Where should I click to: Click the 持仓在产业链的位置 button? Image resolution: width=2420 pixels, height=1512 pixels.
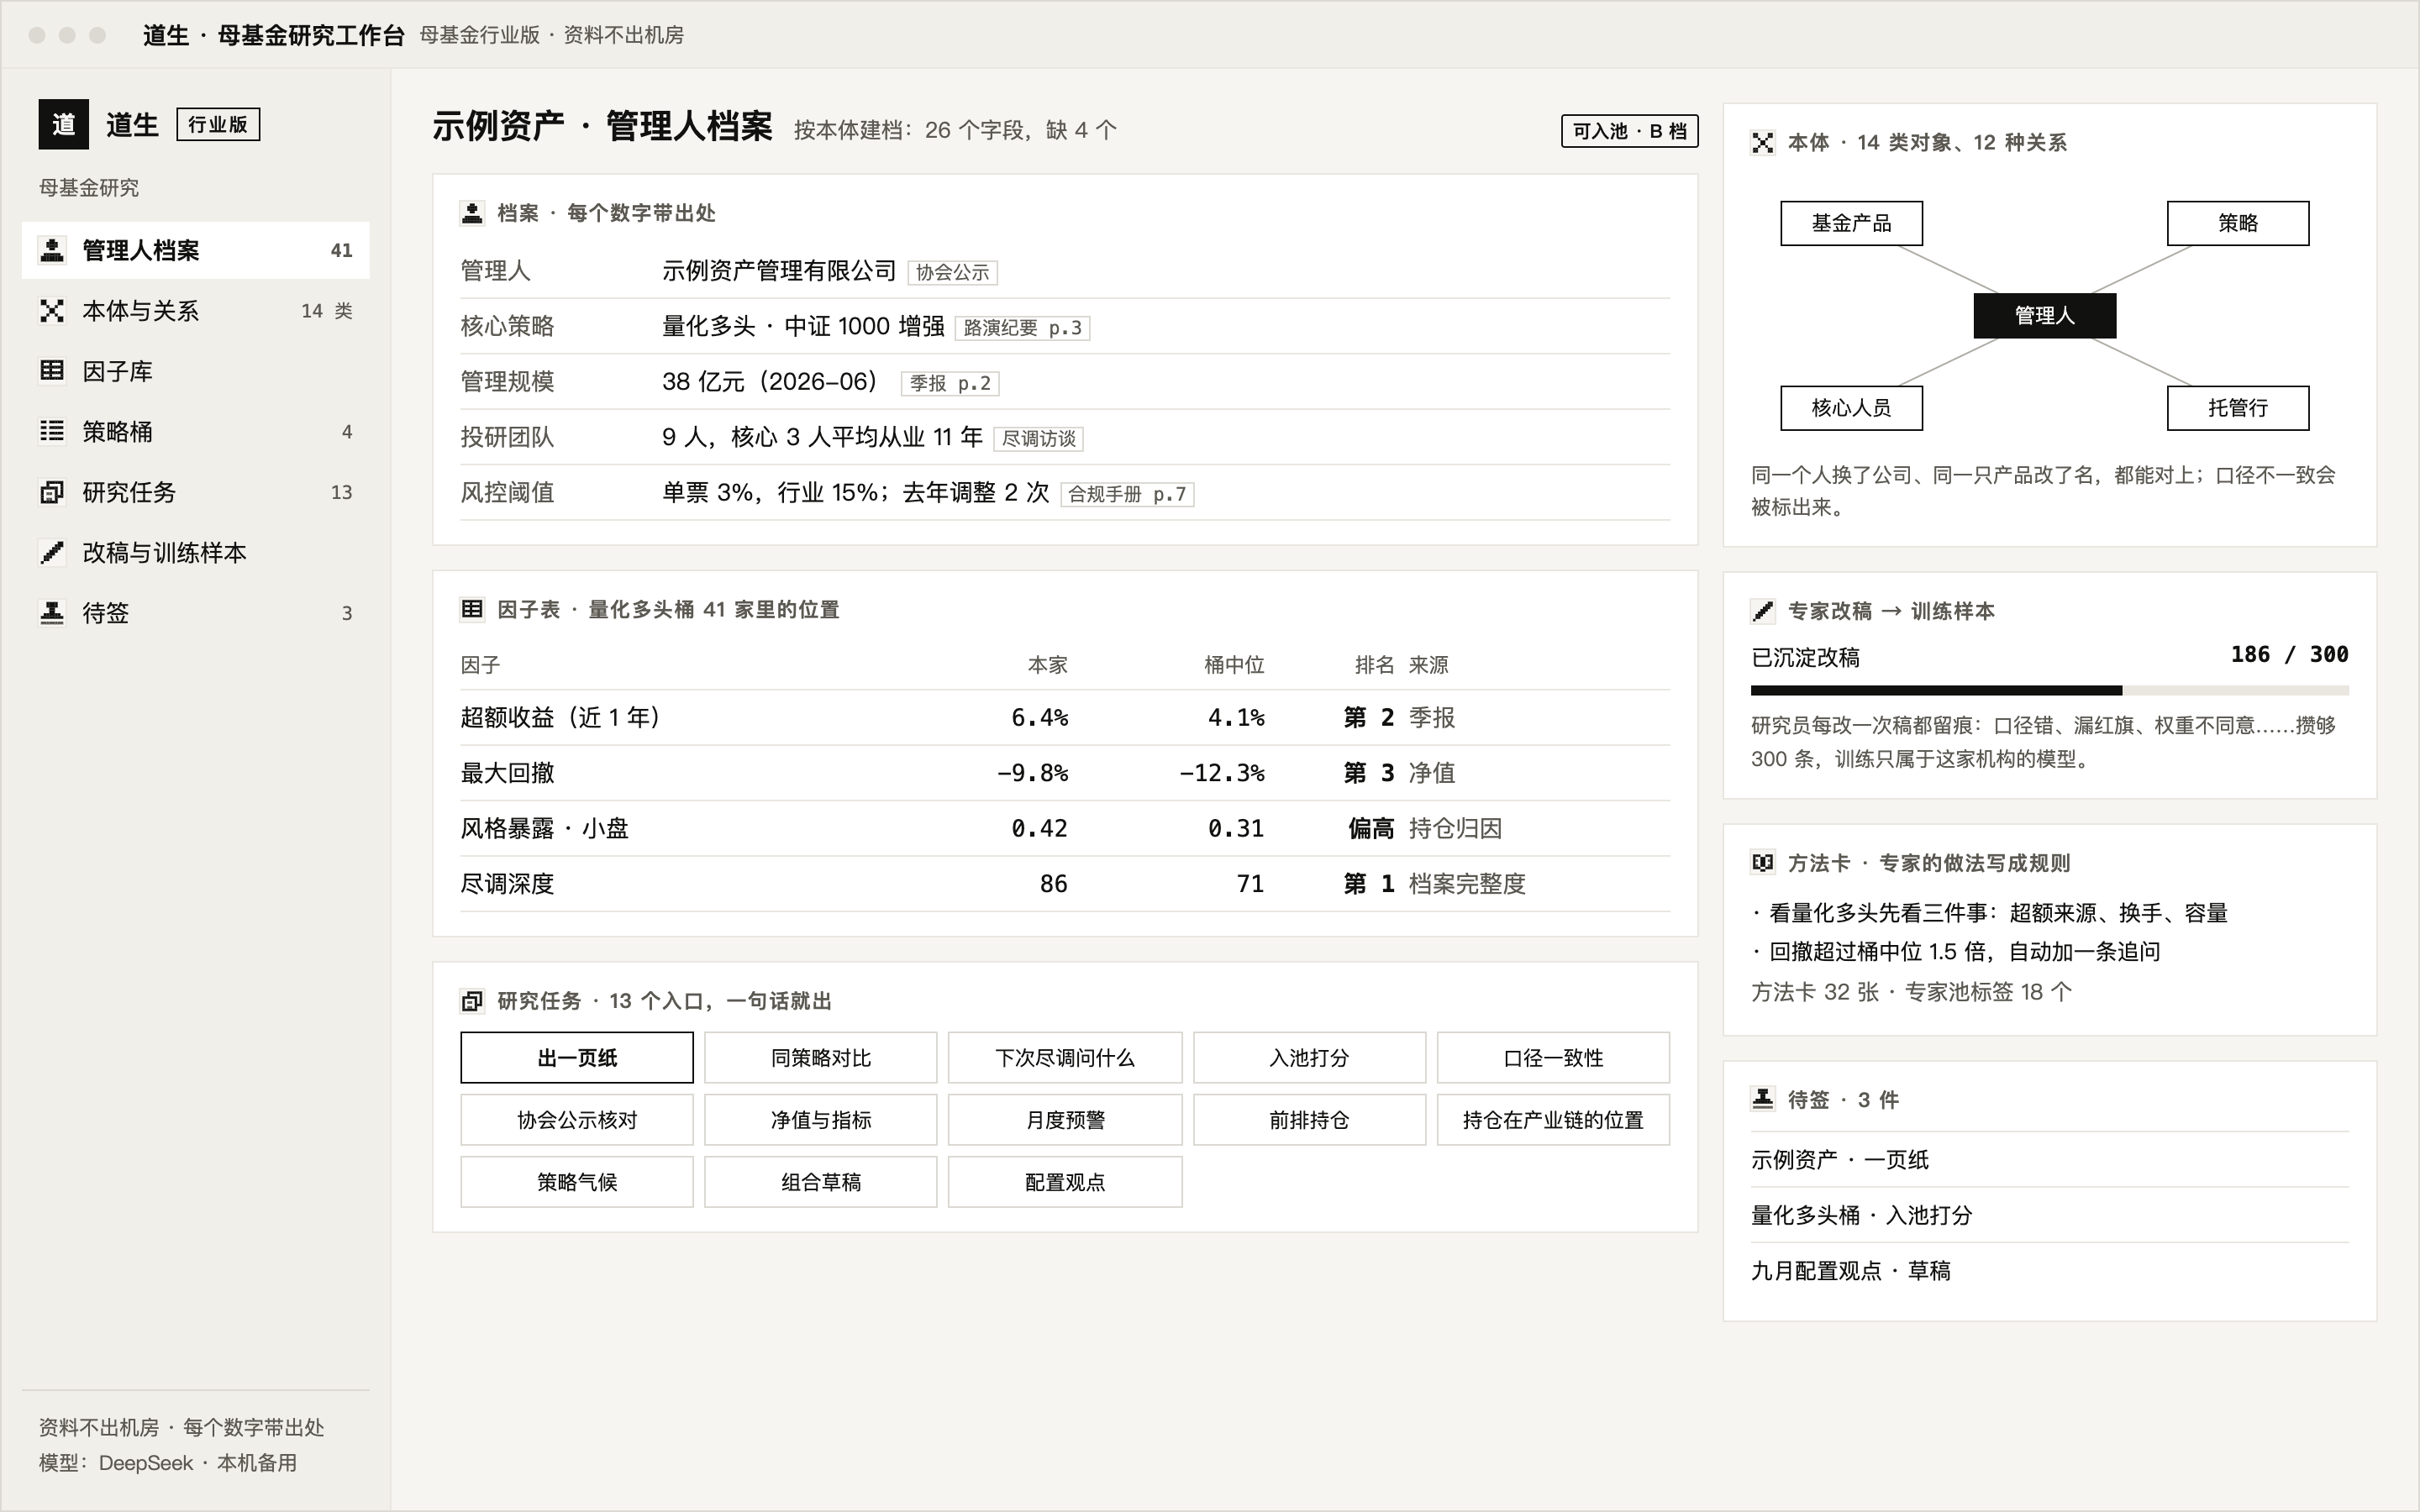tap(1553, 1120)
